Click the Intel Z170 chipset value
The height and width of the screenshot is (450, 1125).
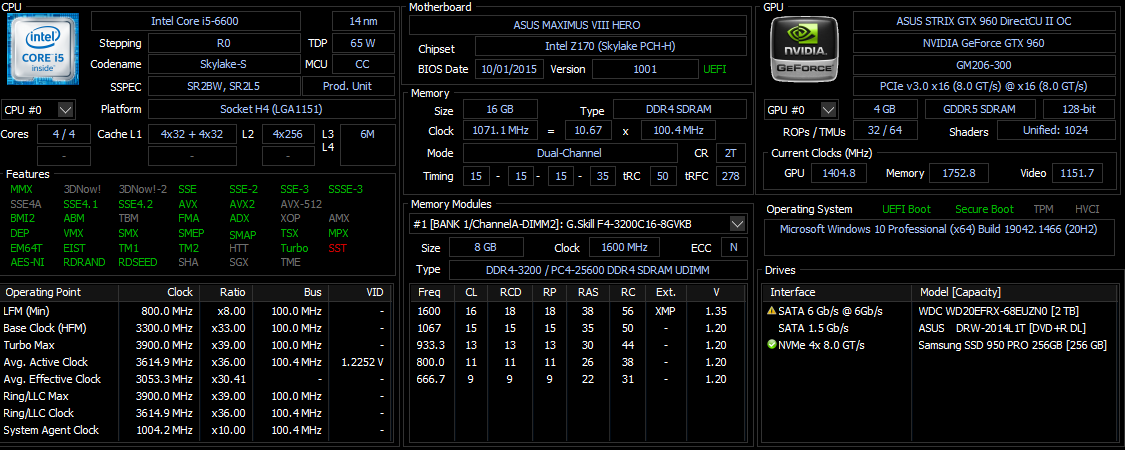point(611,47)
